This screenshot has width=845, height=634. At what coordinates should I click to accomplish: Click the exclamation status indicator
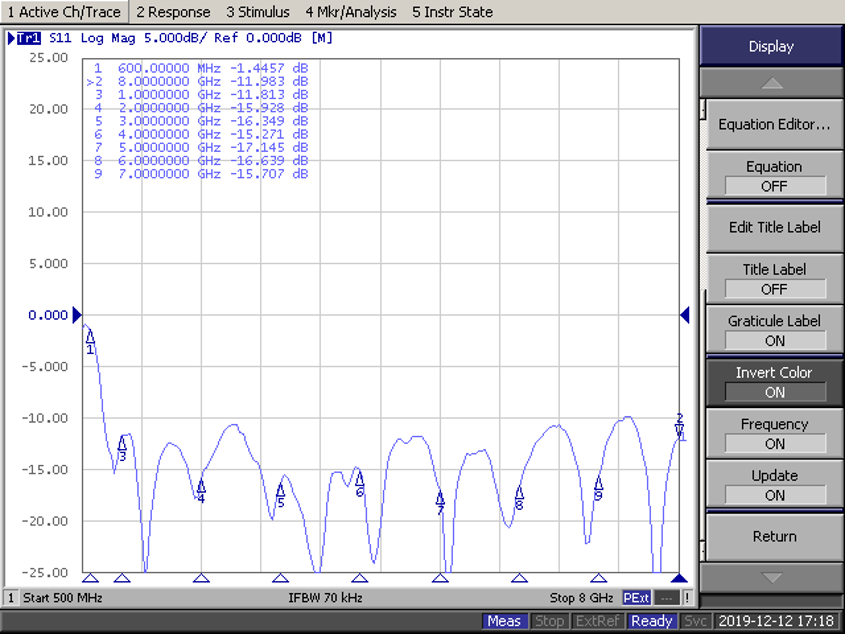688,598
